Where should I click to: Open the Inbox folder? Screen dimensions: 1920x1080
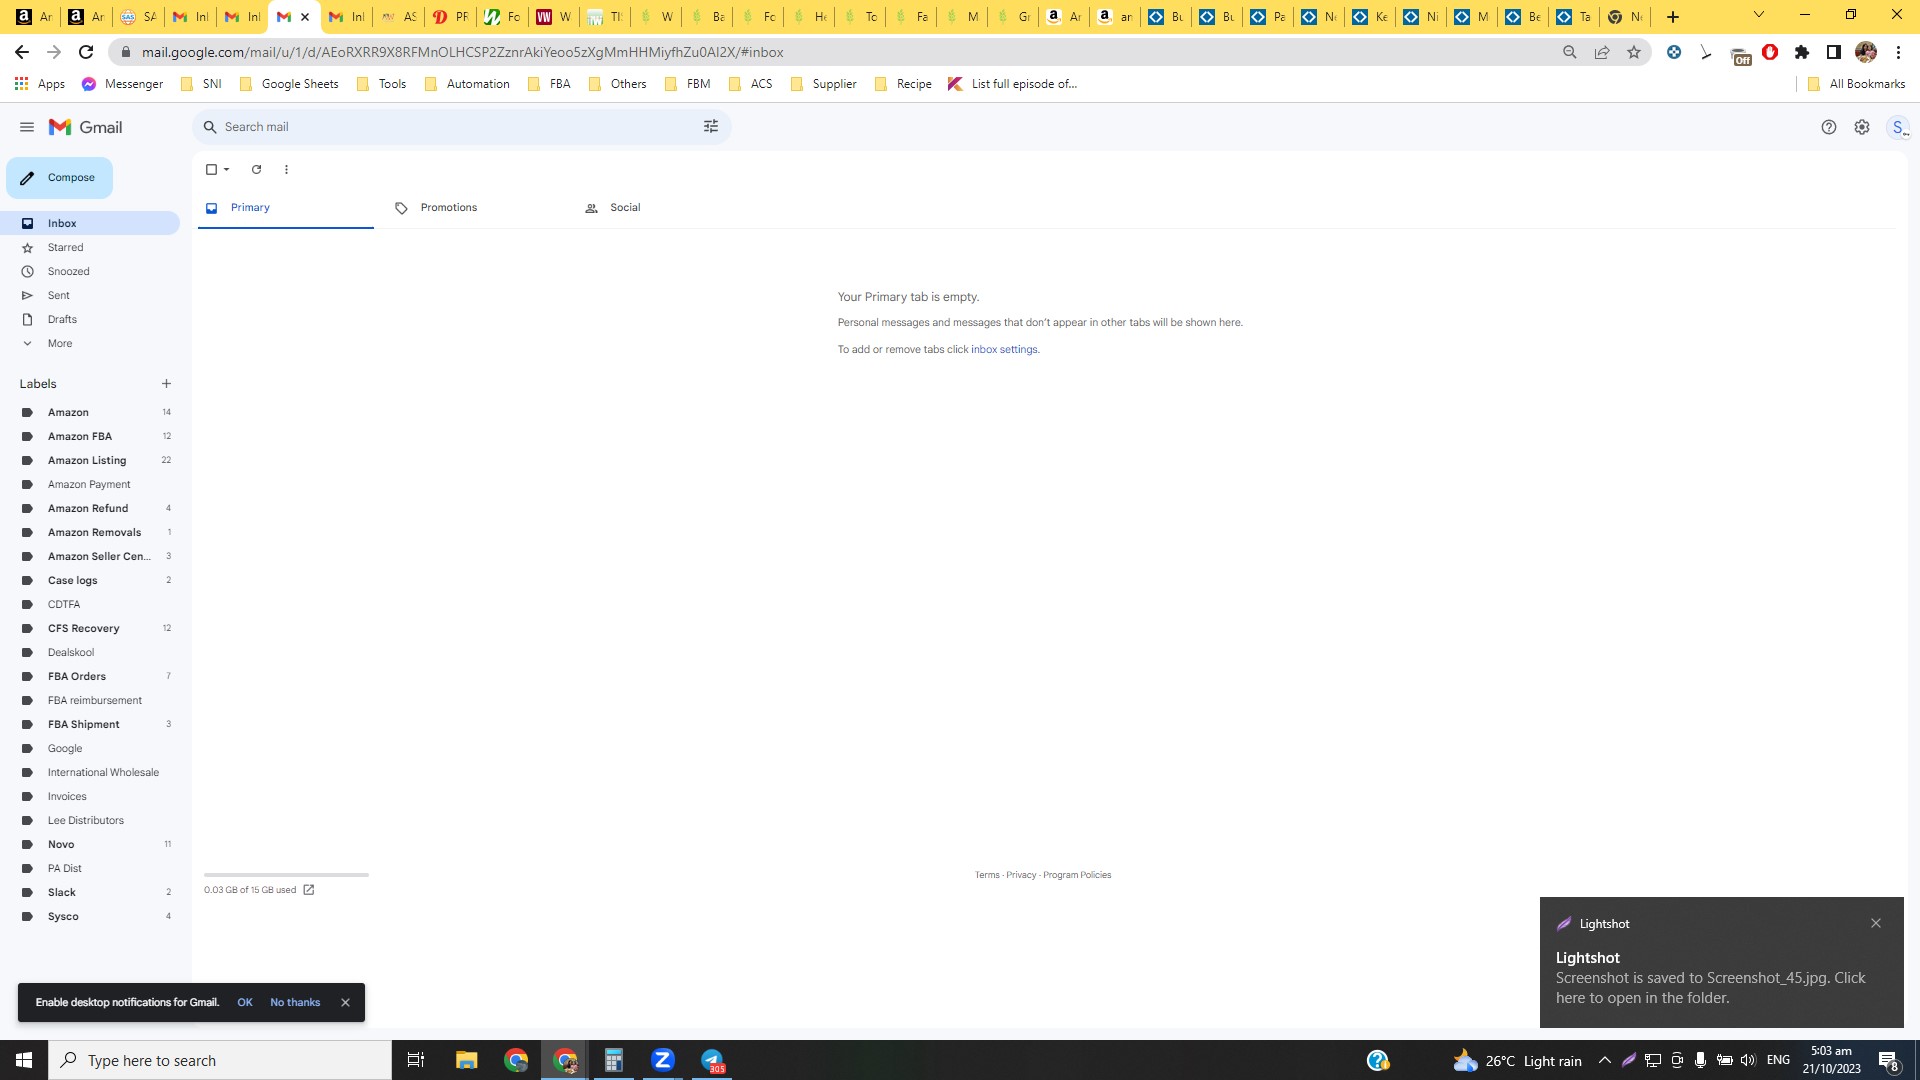pyautogui.click(x=90, y=224)
